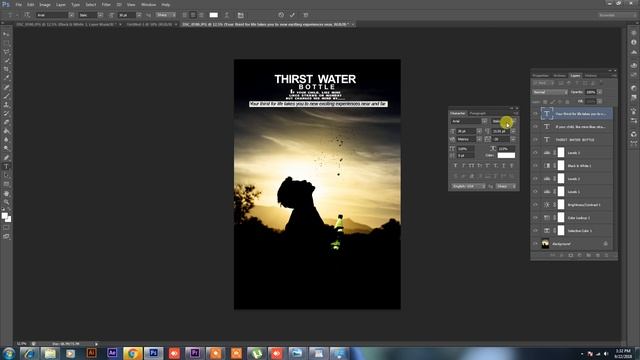Select the Rectangular Marquee tool
Viewport: 640px width, 360px height.
(6, 43)
